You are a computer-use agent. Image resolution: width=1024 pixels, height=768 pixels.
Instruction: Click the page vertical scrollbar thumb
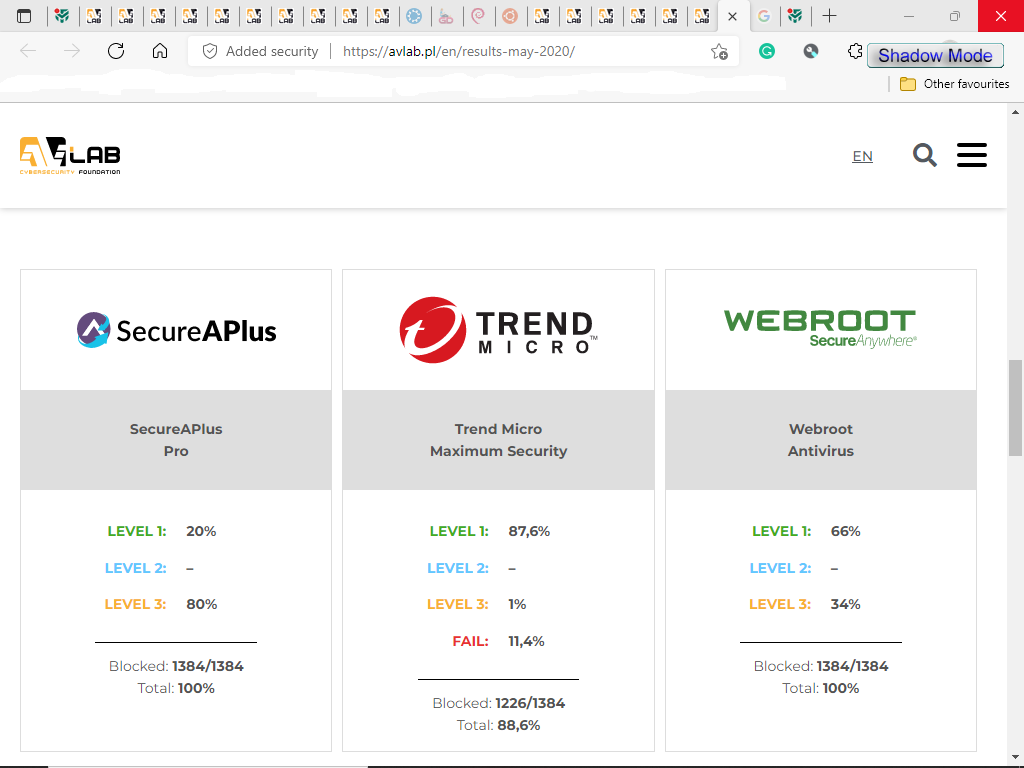point(1015,408)
